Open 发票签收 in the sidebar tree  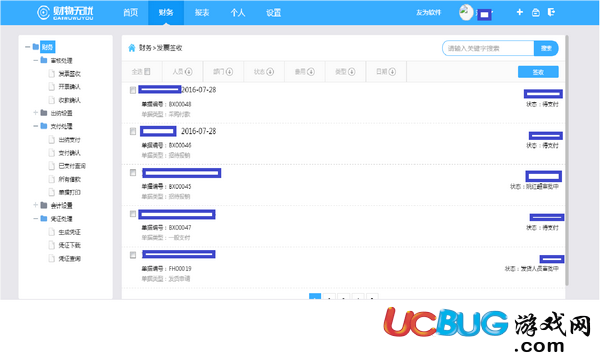69,74
